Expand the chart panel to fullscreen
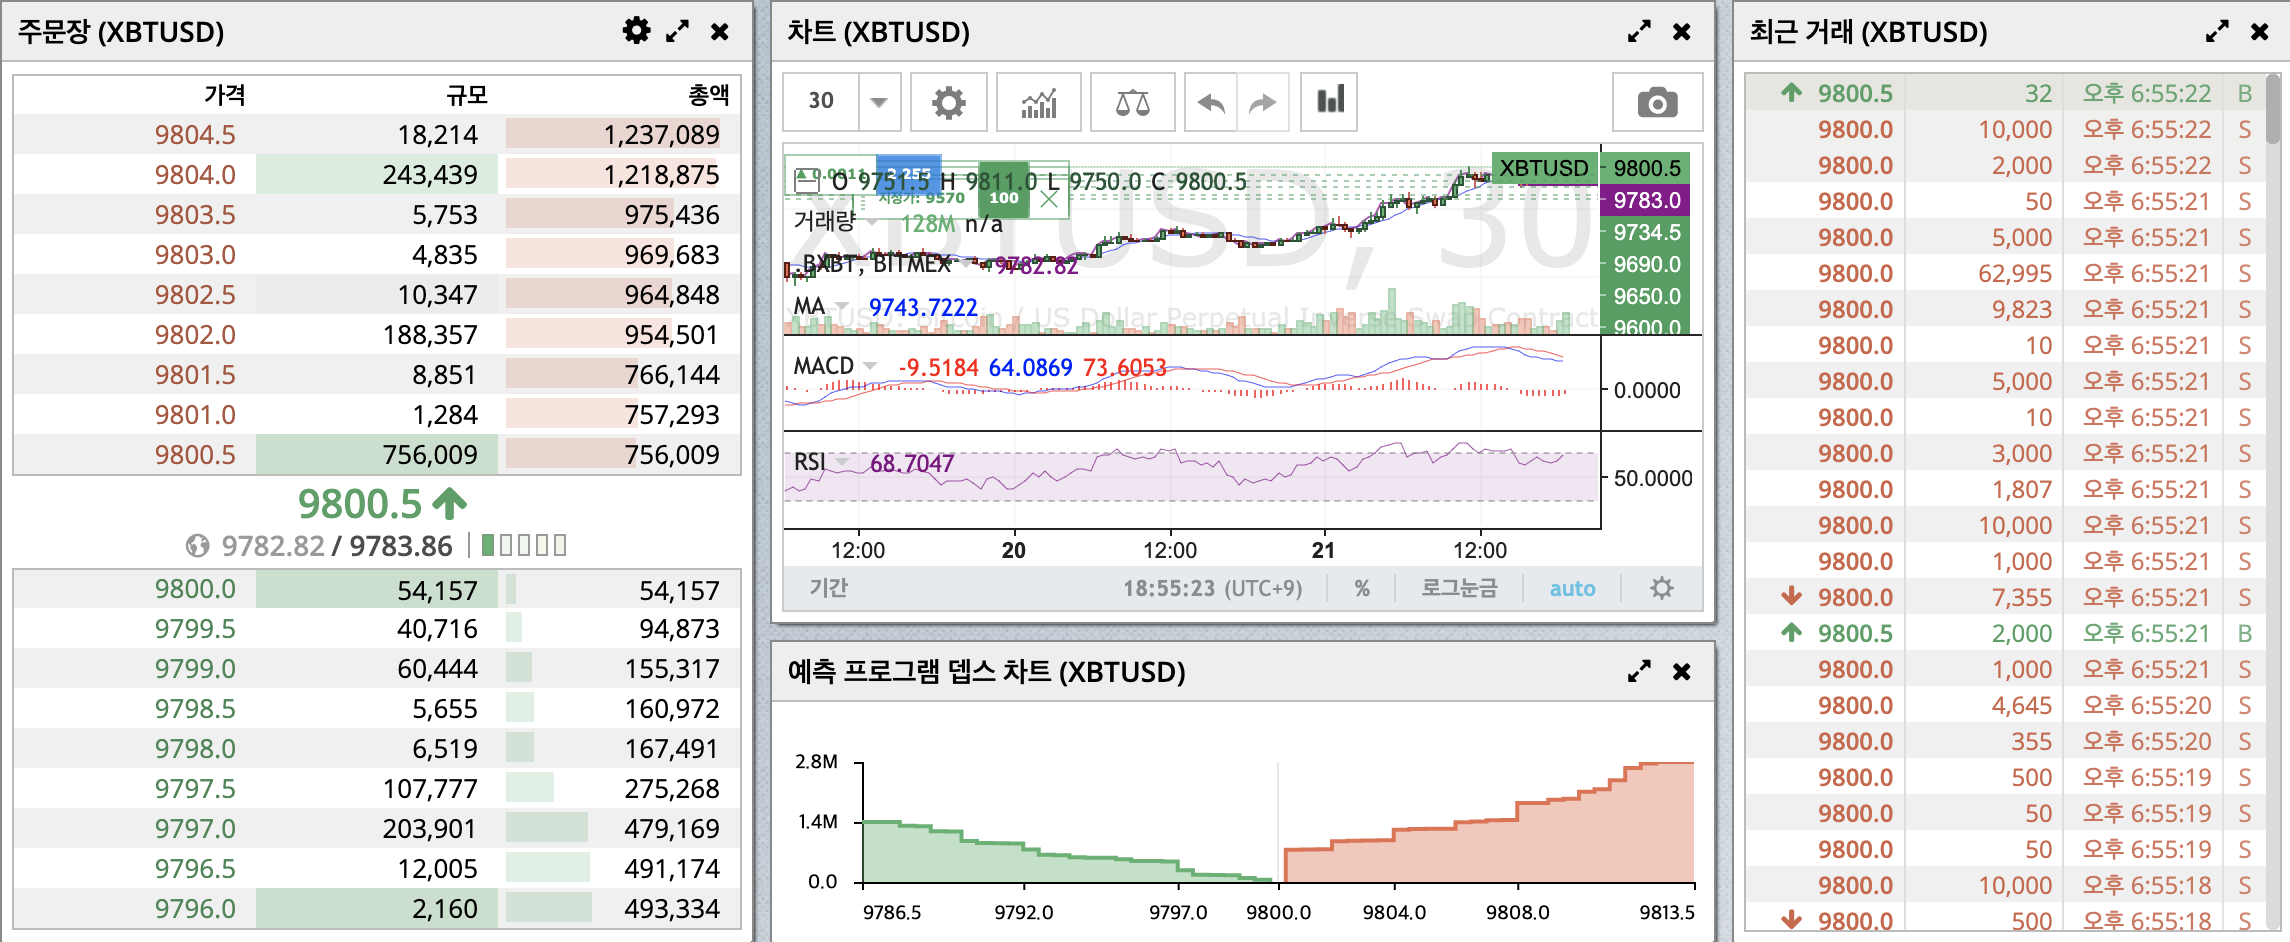The width and height of the screenshot is (2290, 942). [1639, 31]
